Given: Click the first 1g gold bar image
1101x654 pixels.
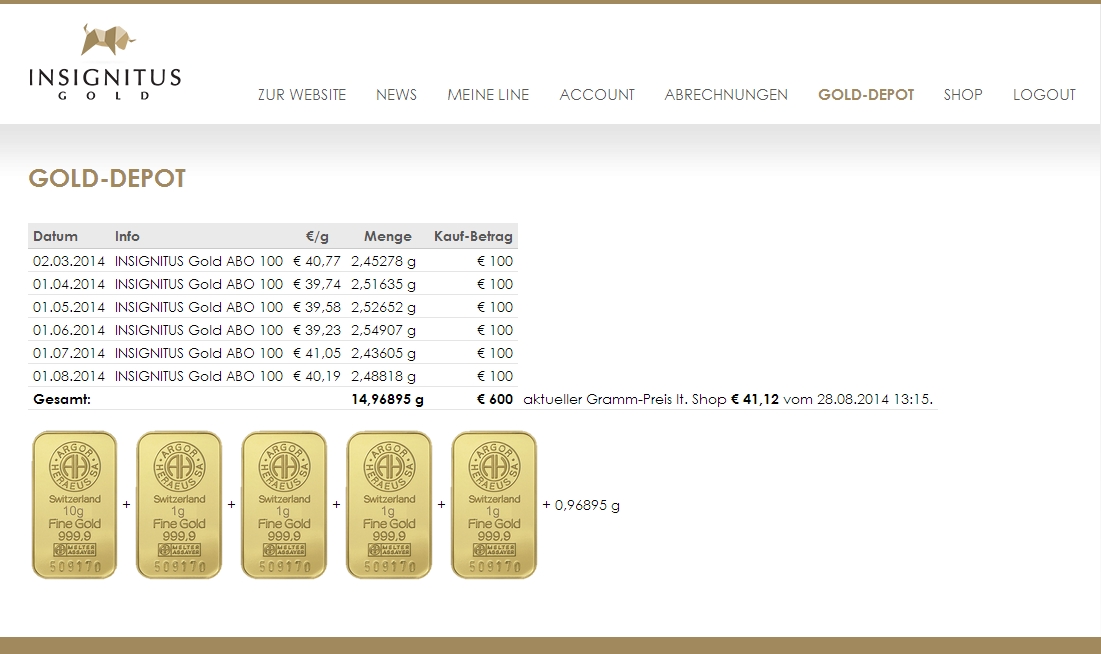Looking at the screenshot, I should 179,505.
